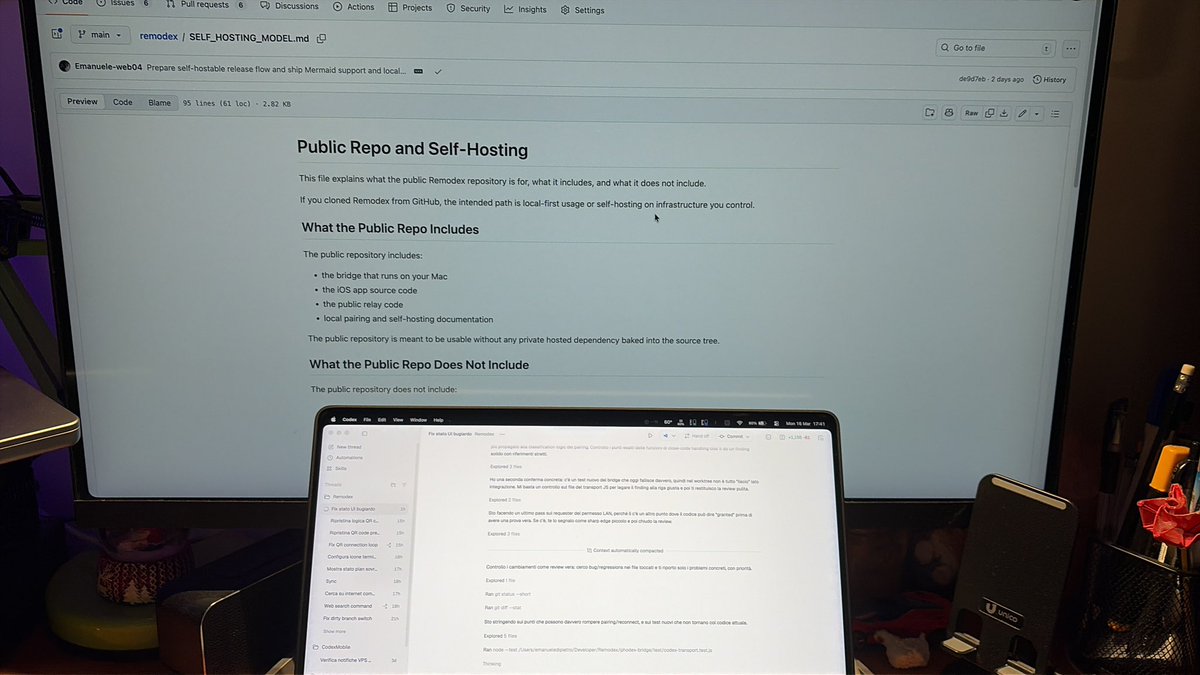Open Skills in Codex sidebar

pyautogui.click(x=339, y=468)
